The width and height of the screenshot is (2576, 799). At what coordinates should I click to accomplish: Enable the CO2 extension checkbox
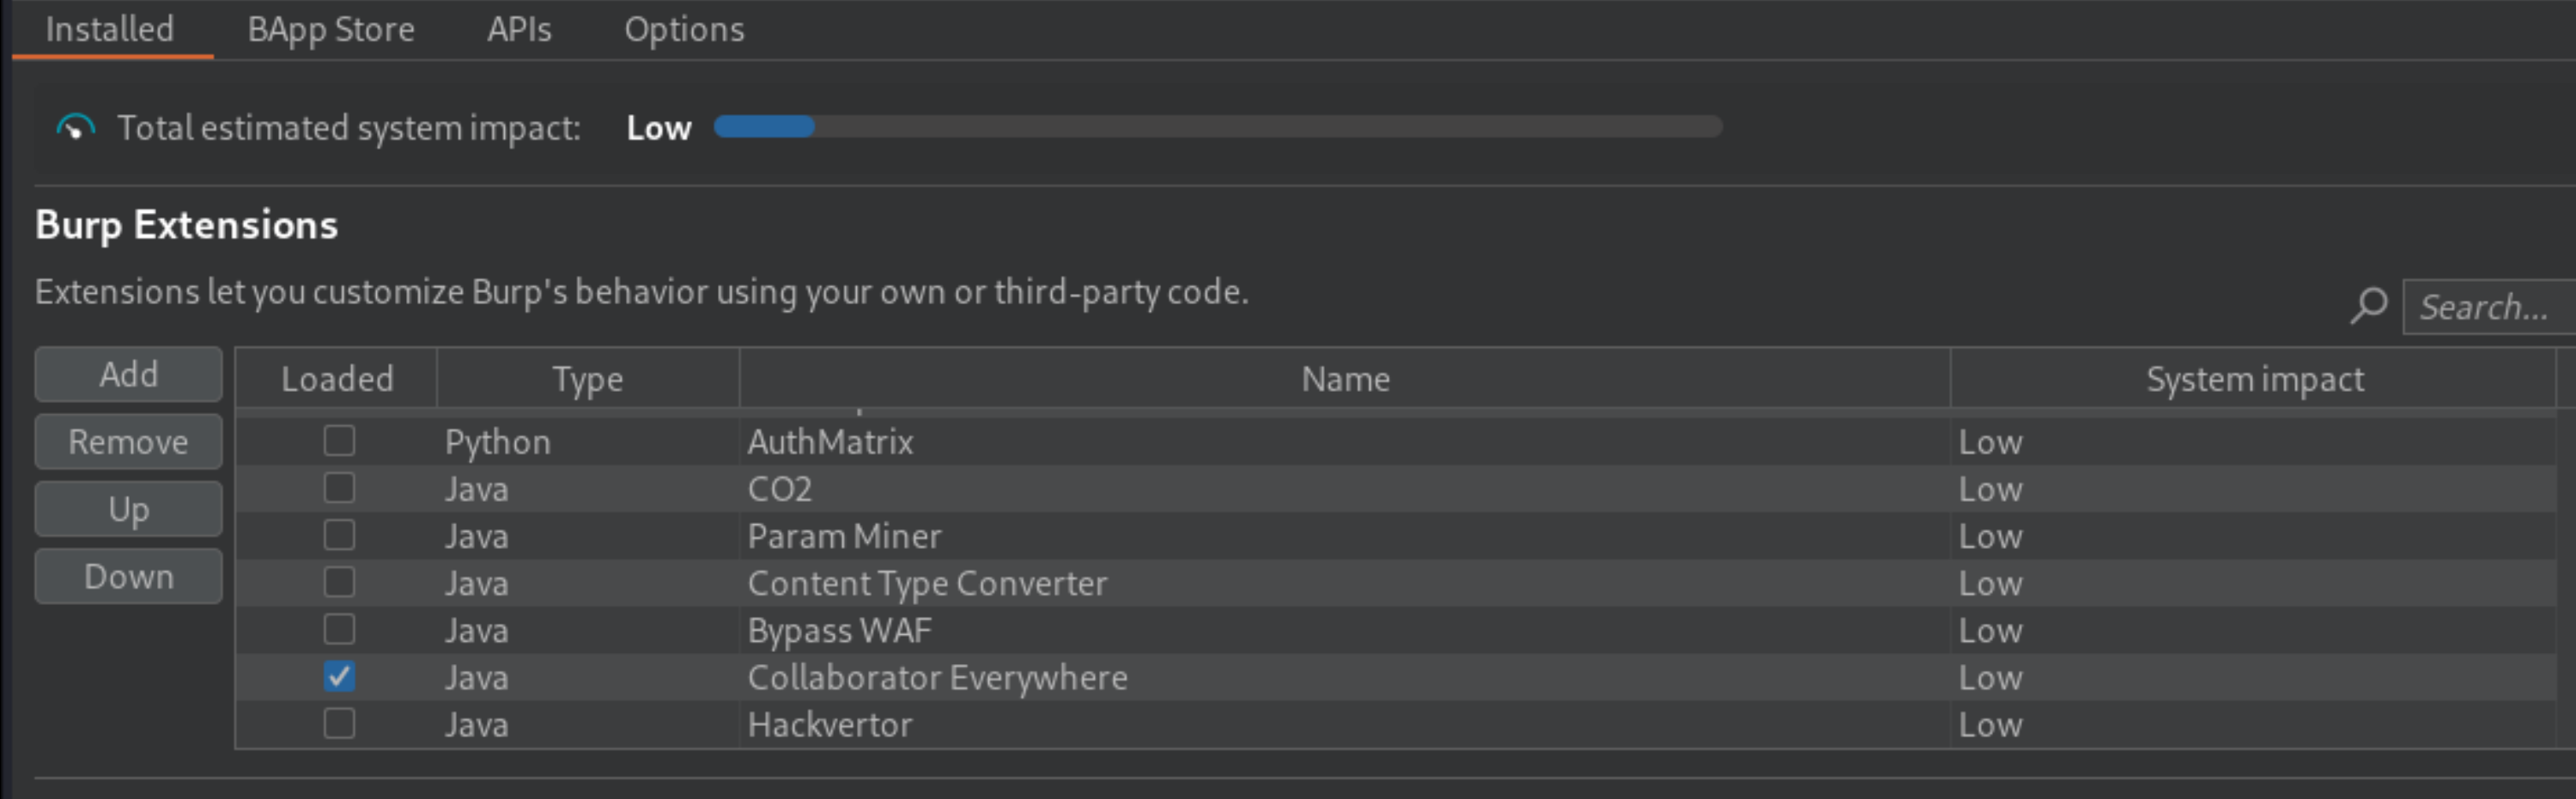click(x=339, y=488)
